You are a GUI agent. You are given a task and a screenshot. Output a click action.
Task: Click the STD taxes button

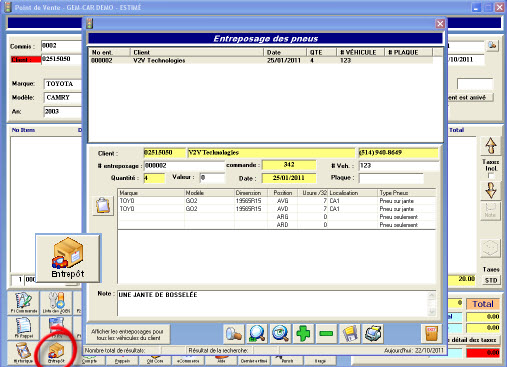click(x=491, y=280)
